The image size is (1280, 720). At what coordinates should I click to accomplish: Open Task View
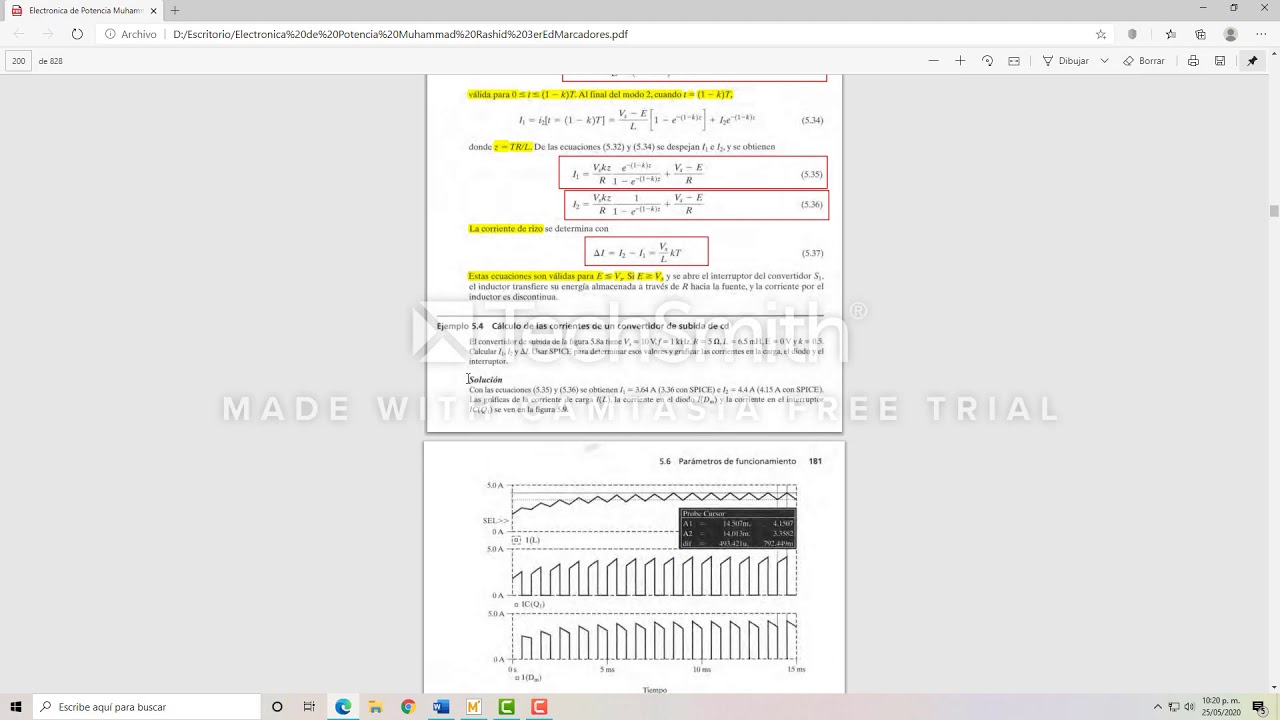[309, 707]
